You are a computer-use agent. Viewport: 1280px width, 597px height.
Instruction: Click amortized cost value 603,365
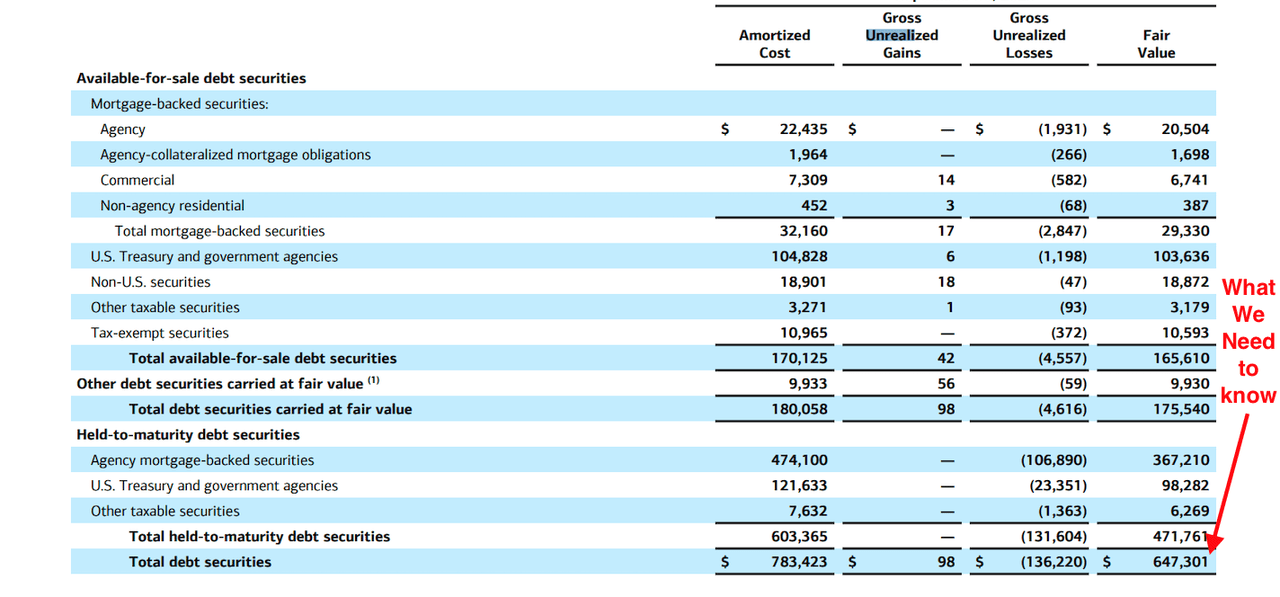click(x=799, y=536)
